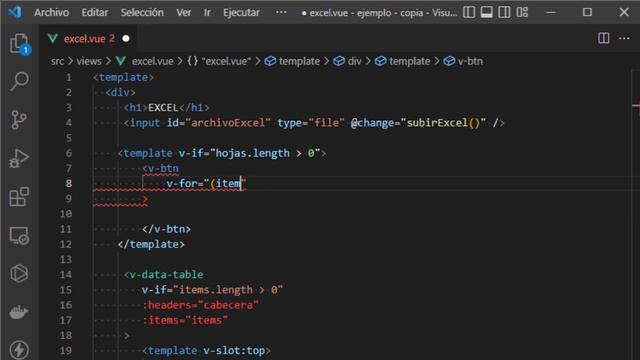Click :headers="cabecera" on line 16

point(200,305)
